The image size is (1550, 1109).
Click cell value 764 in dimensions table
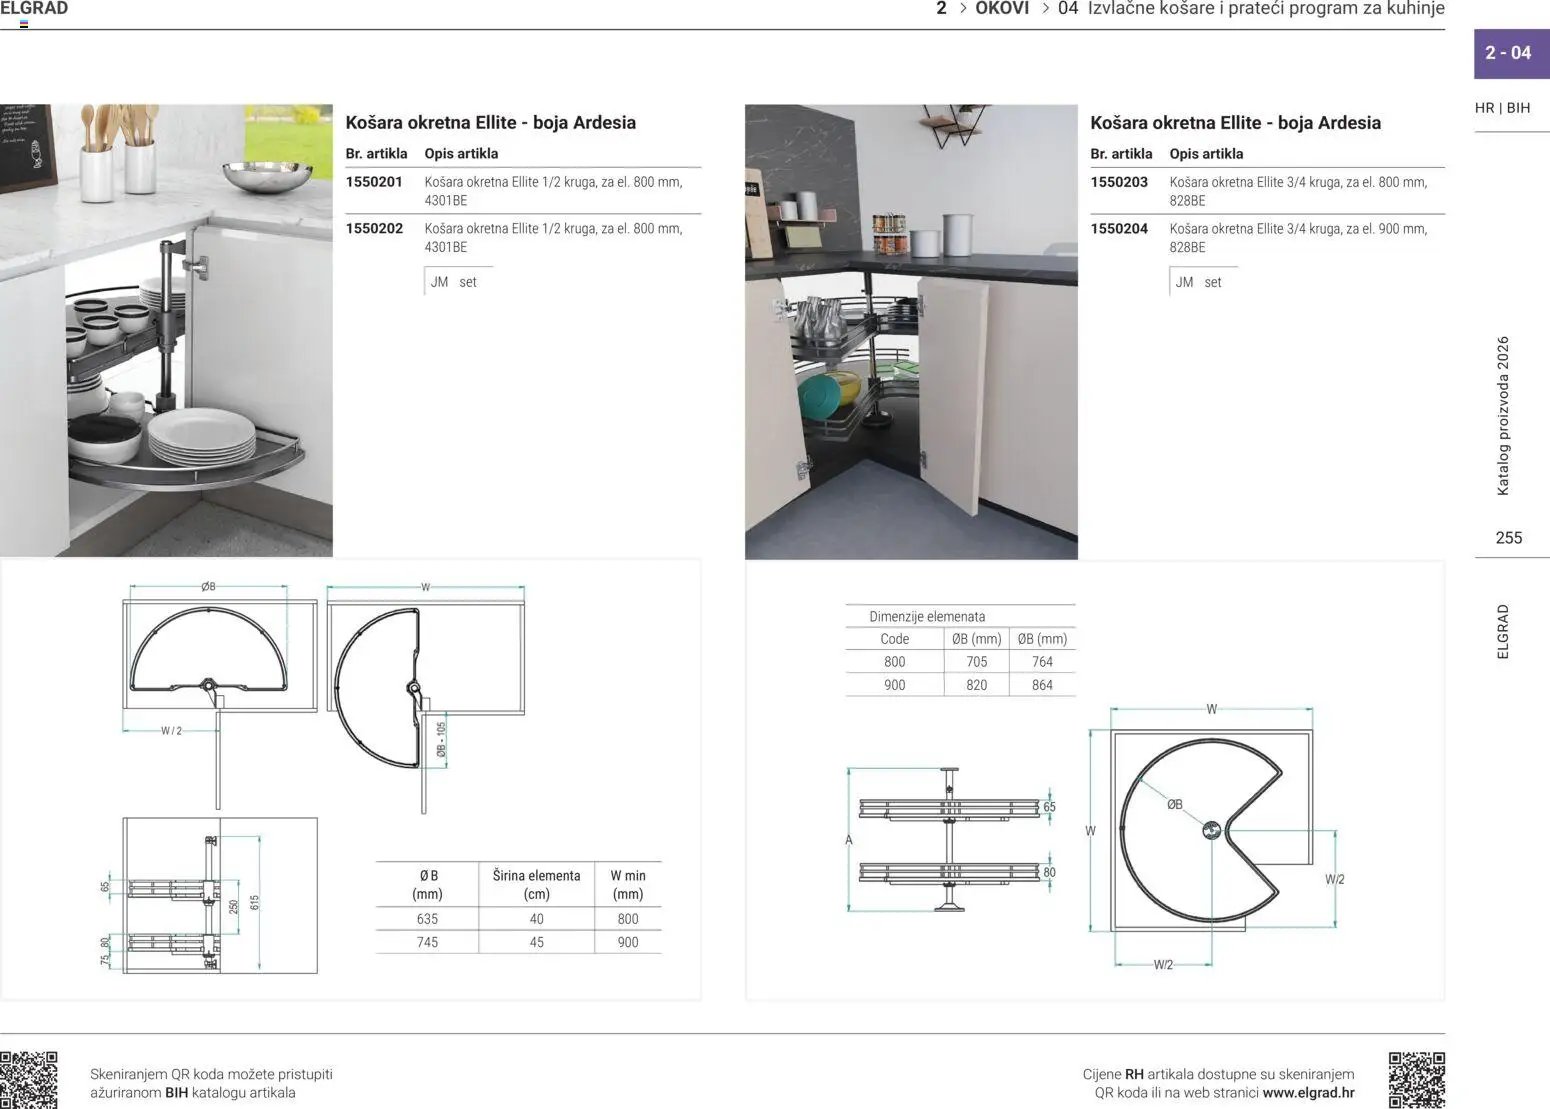pos(1042,662)
